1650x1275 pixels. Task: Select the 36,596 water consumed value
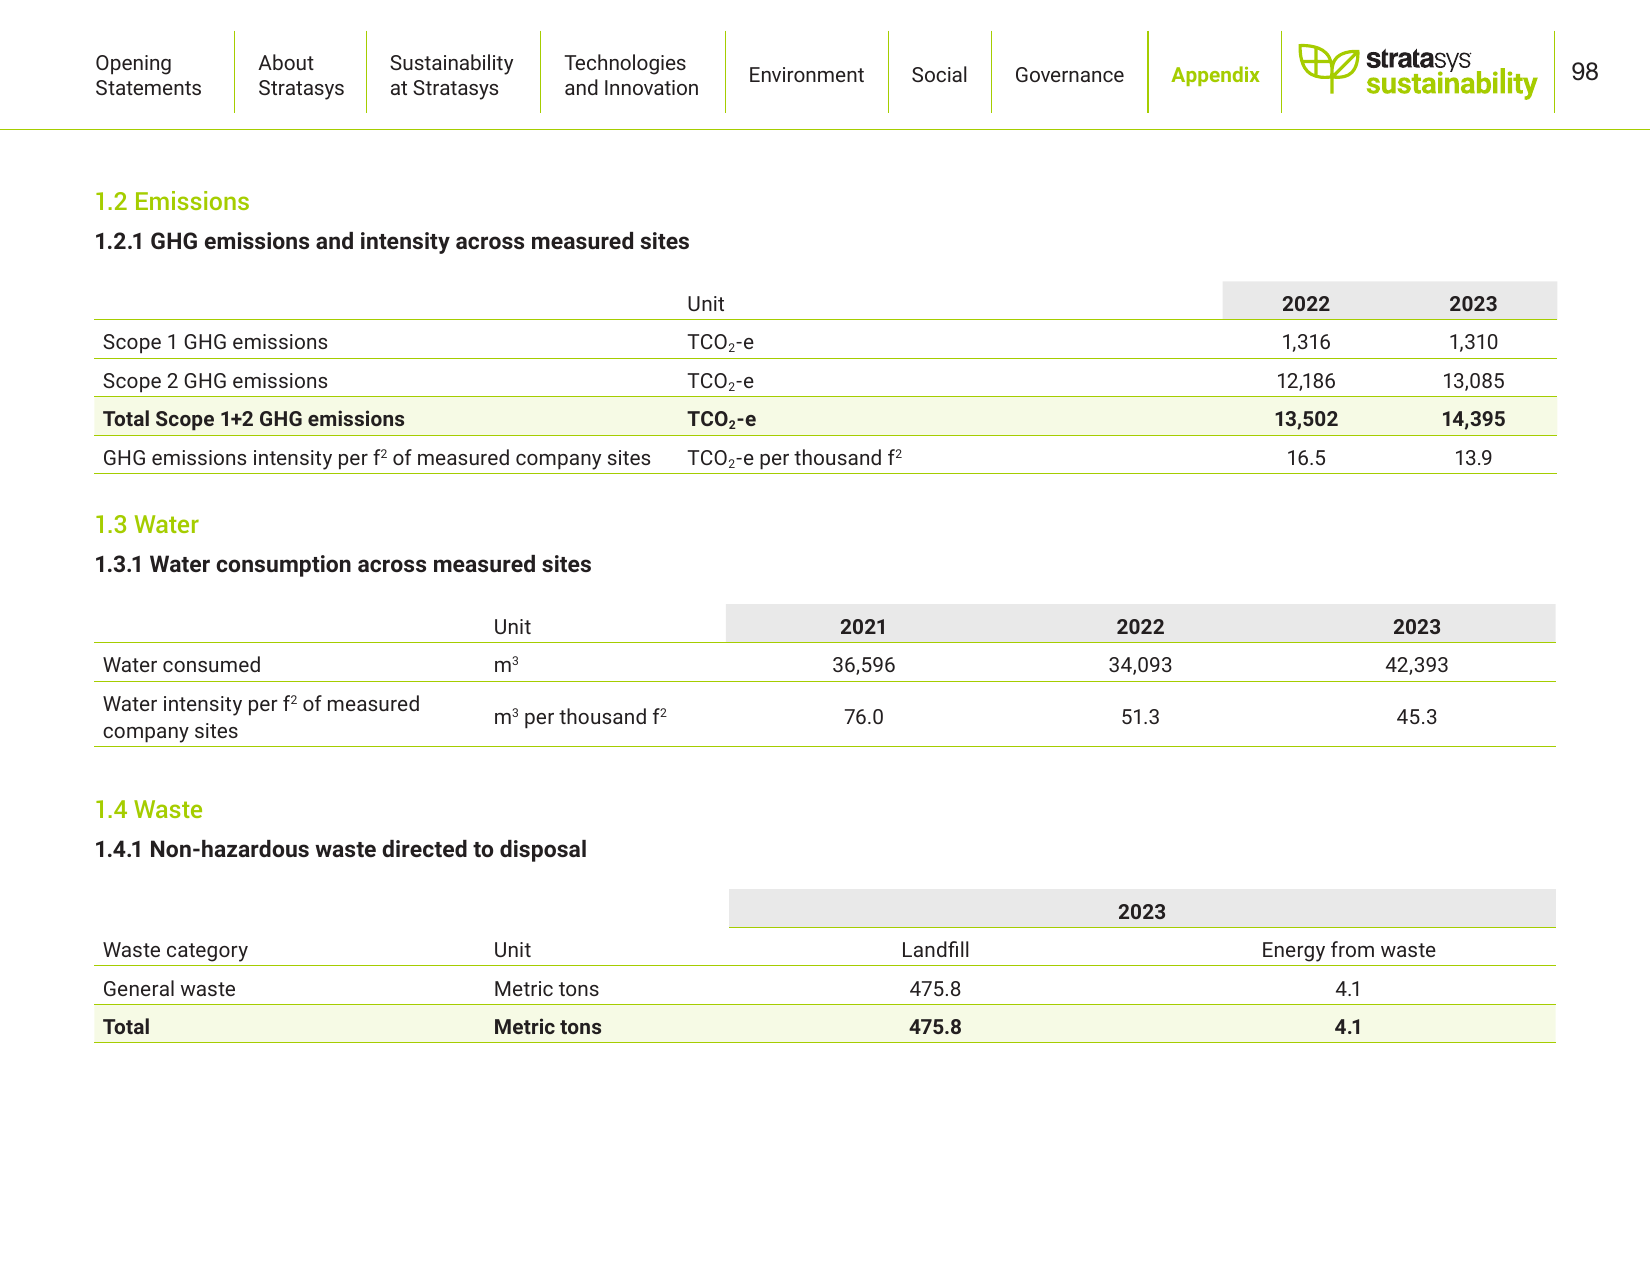[864, 665]
